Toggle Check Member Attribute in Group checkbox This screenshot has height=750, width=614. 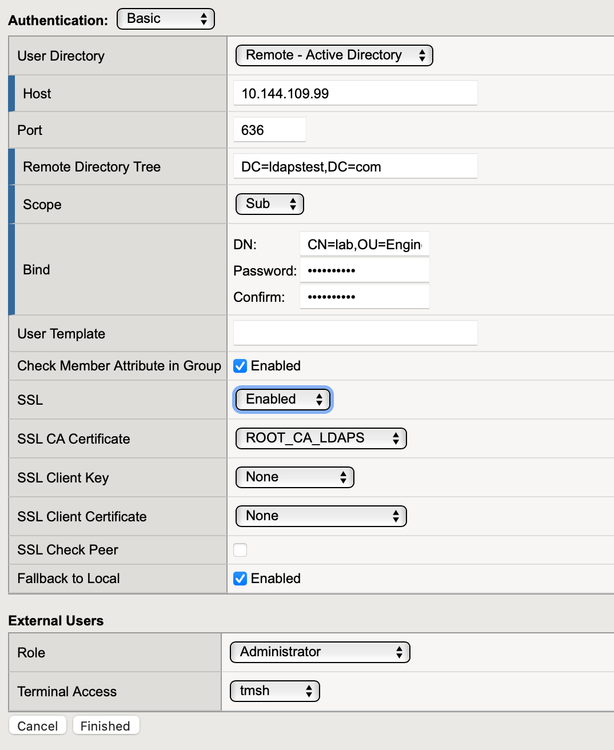(x=240, y=366)
